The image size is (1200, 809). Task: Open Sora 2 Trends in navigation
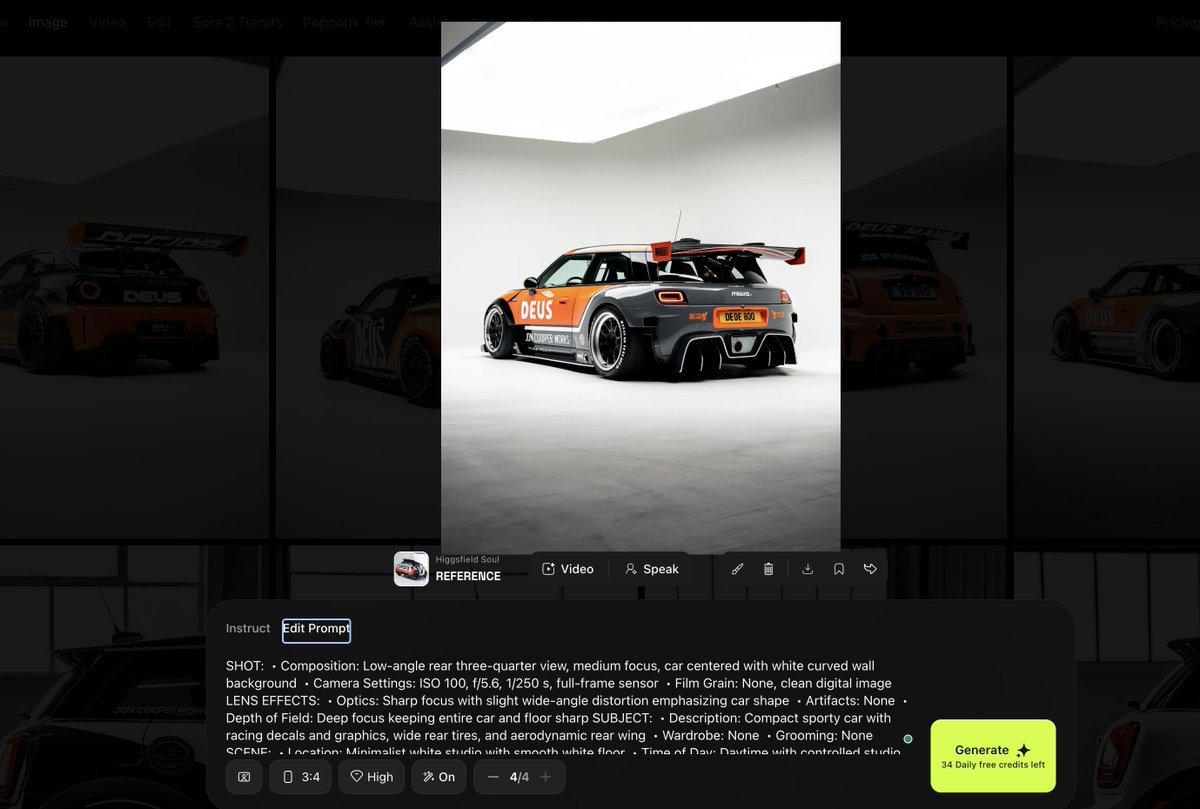[x=237, y=22]
